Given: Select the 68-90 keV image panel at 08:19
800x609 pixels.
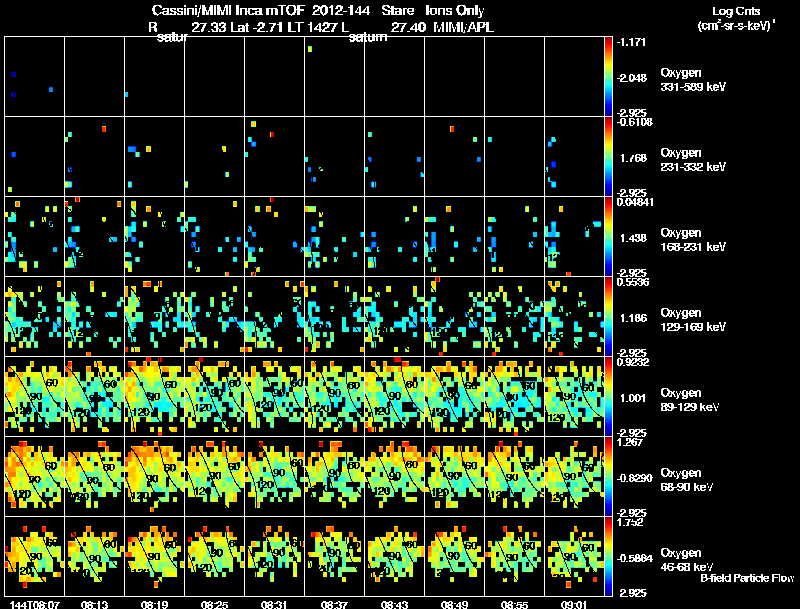Looking at the screenshot, I should tap(155, 476).
